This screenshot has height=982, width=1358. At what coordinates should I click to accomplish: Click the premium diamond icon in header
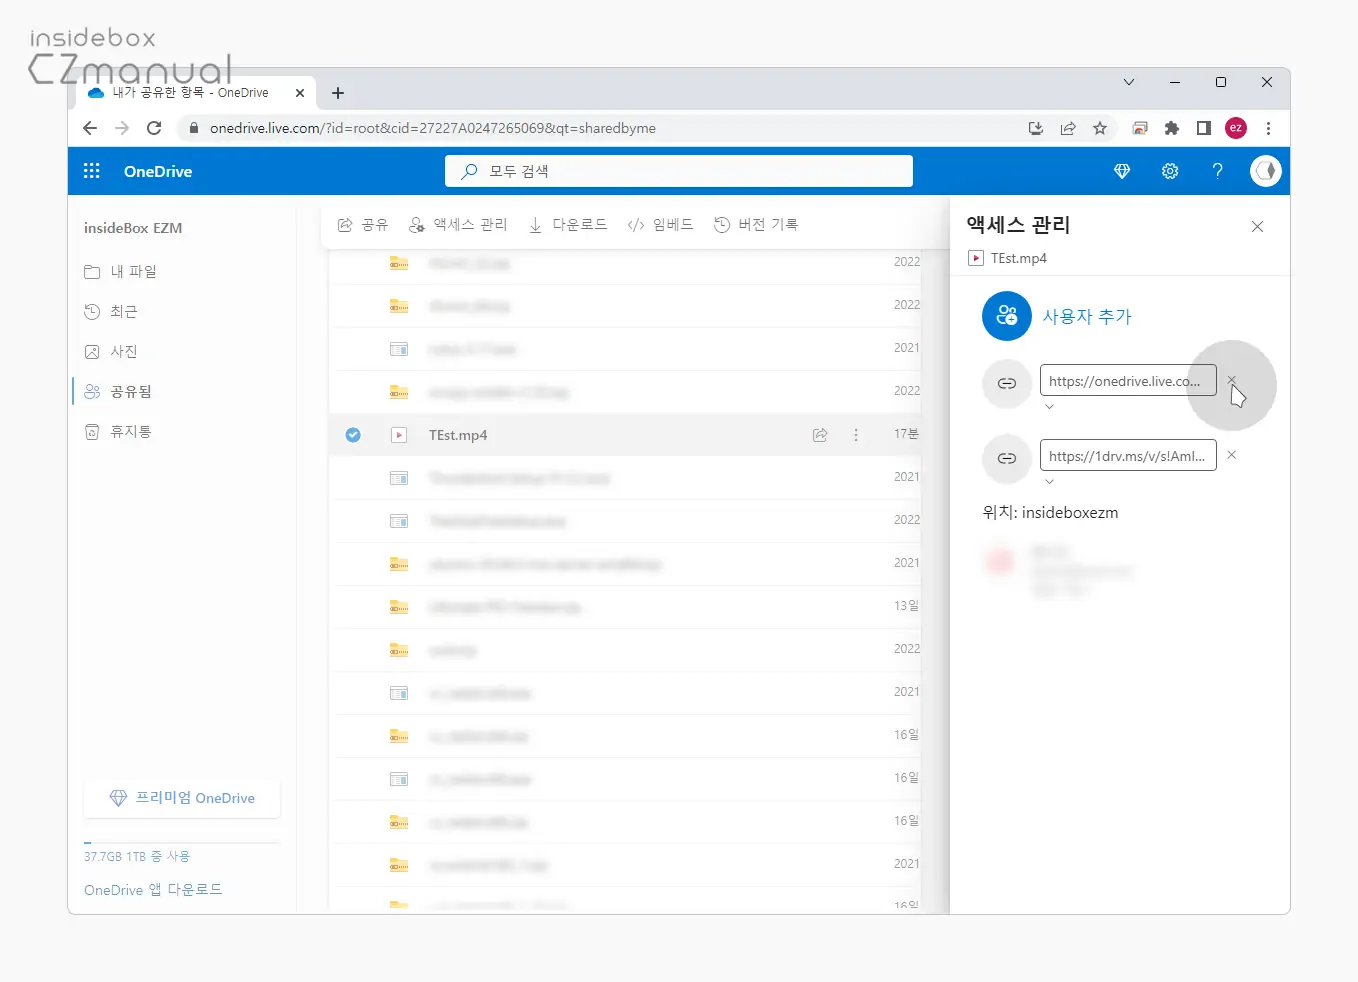click(x=1122, y=171)
